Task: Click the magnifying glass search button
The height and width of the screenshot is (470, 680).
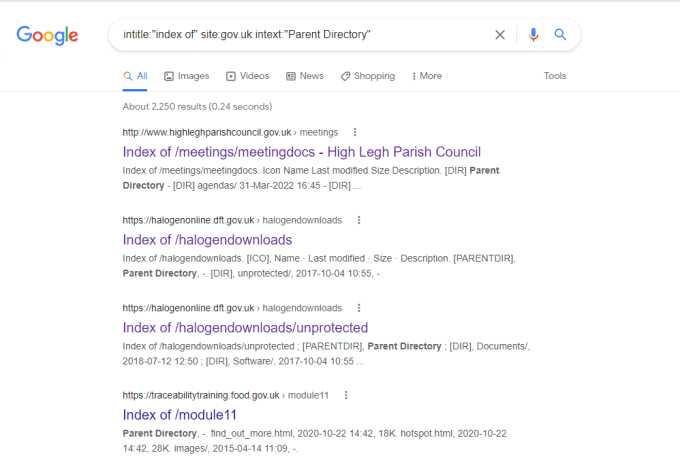Action: pyautogui.click(x=560, y=35)
